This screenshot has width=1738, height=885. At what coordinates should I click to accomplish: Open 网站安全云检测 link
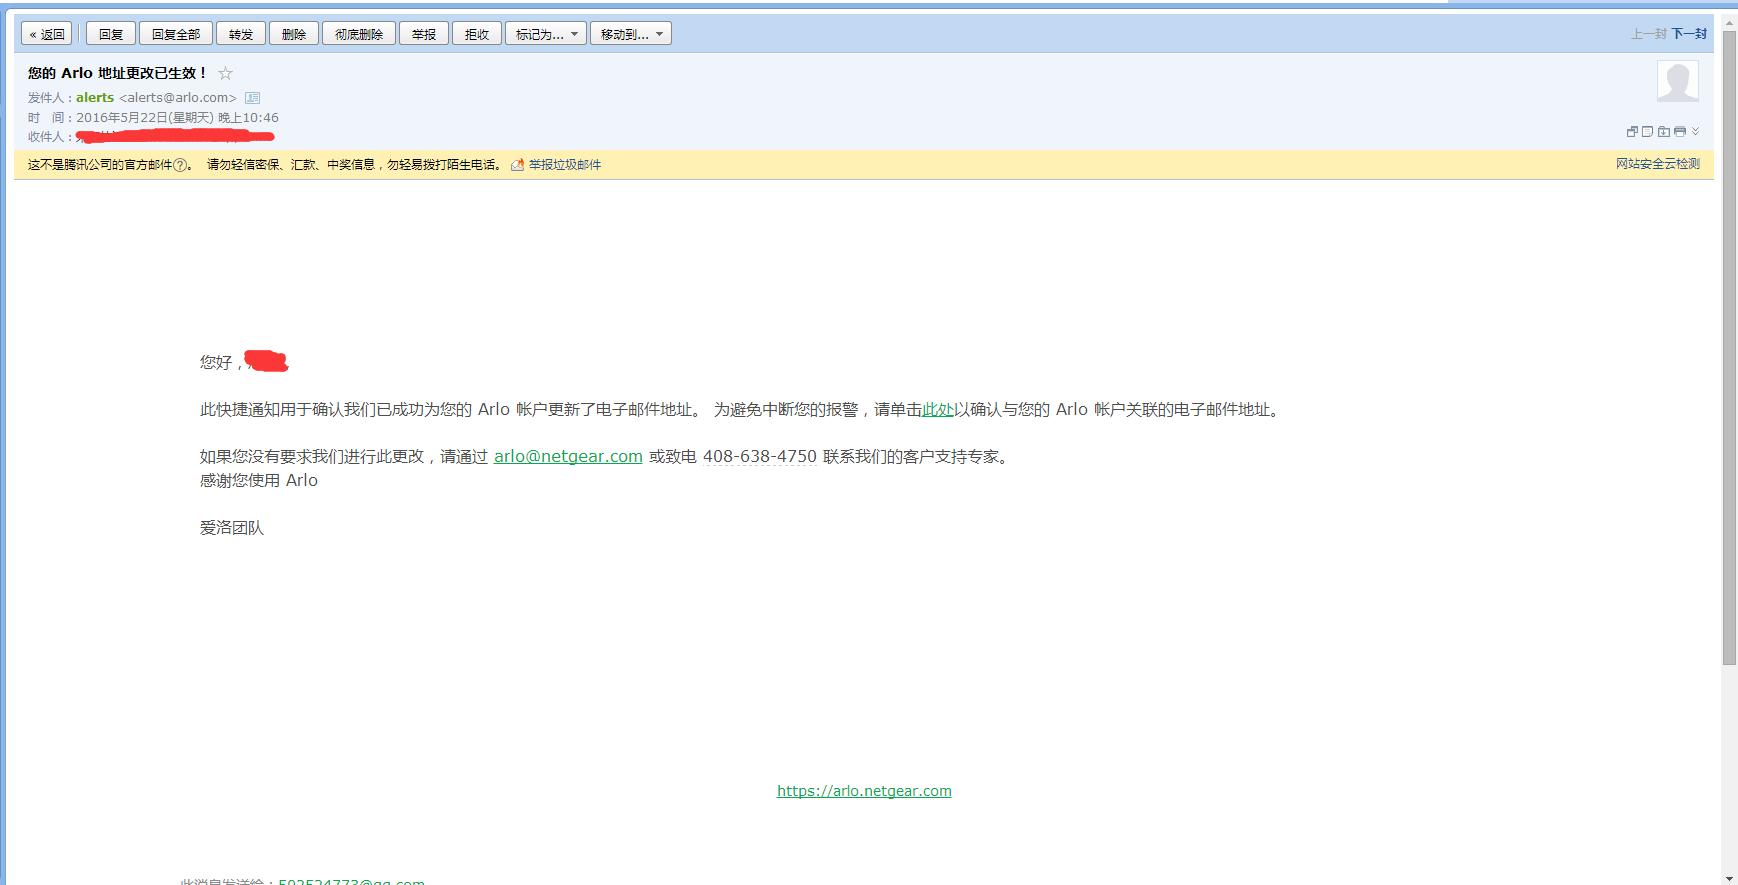point(1658,164)
